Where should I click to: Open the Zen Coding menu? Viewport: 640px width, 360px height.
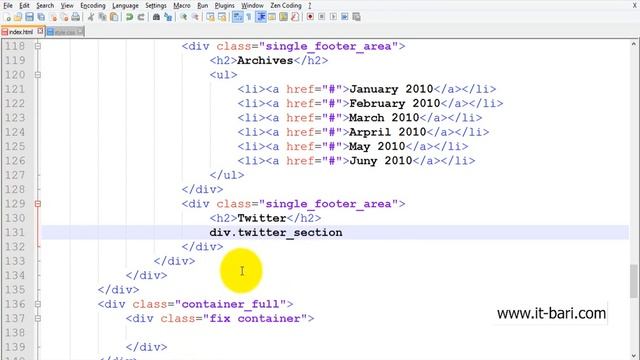pos(286,6)
